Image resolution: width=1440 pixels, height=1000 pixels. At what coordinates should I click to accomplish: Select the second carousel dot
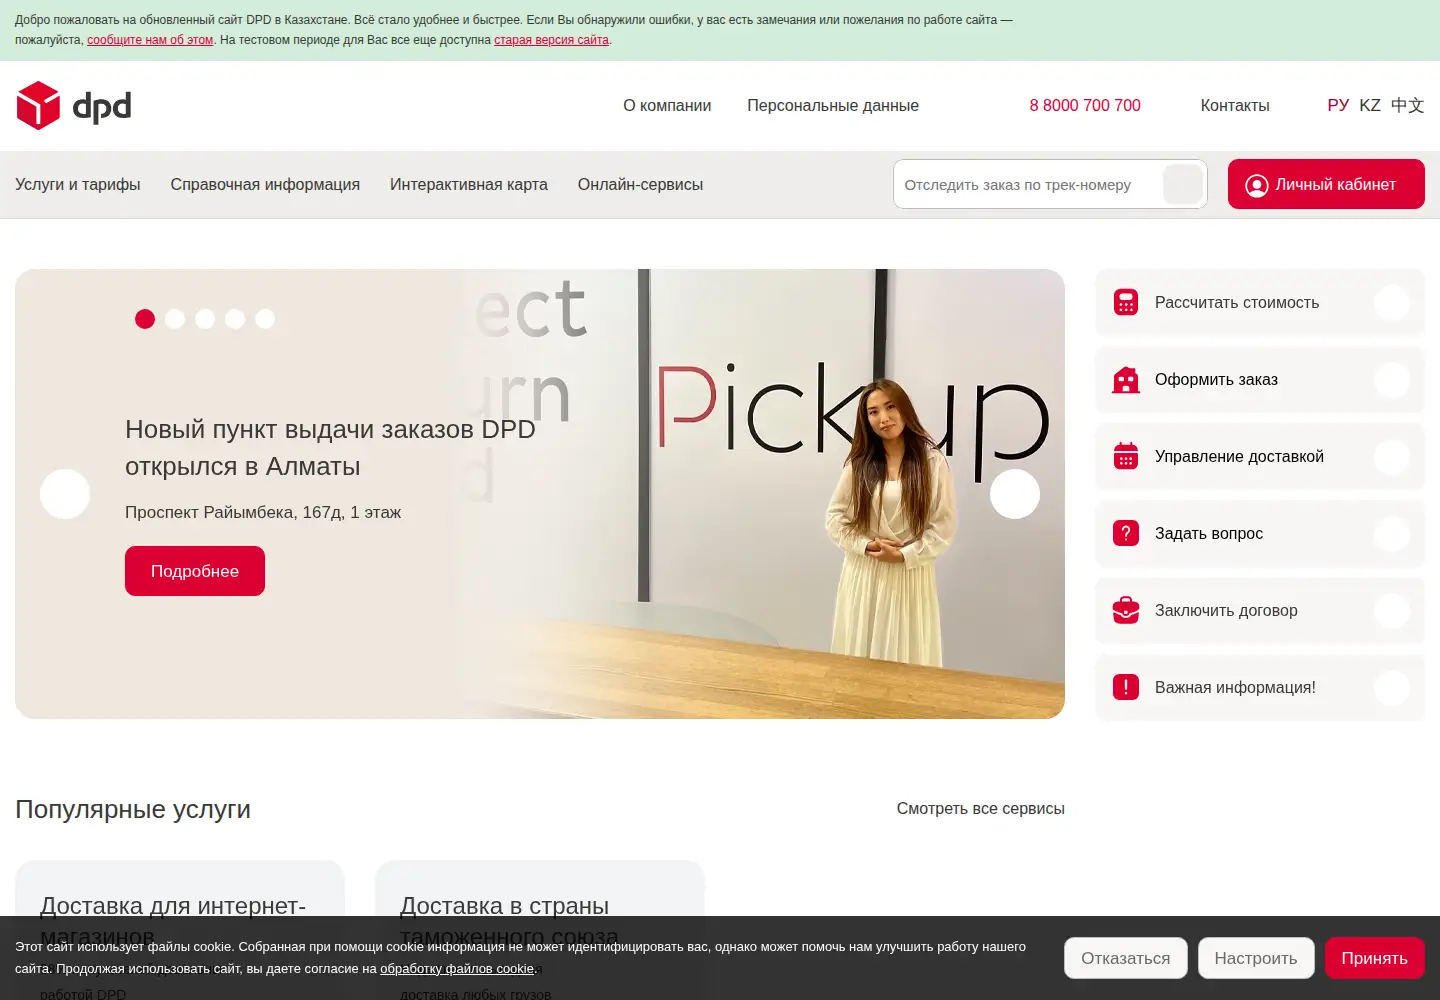pyautogui.click(x=175, y=319)
